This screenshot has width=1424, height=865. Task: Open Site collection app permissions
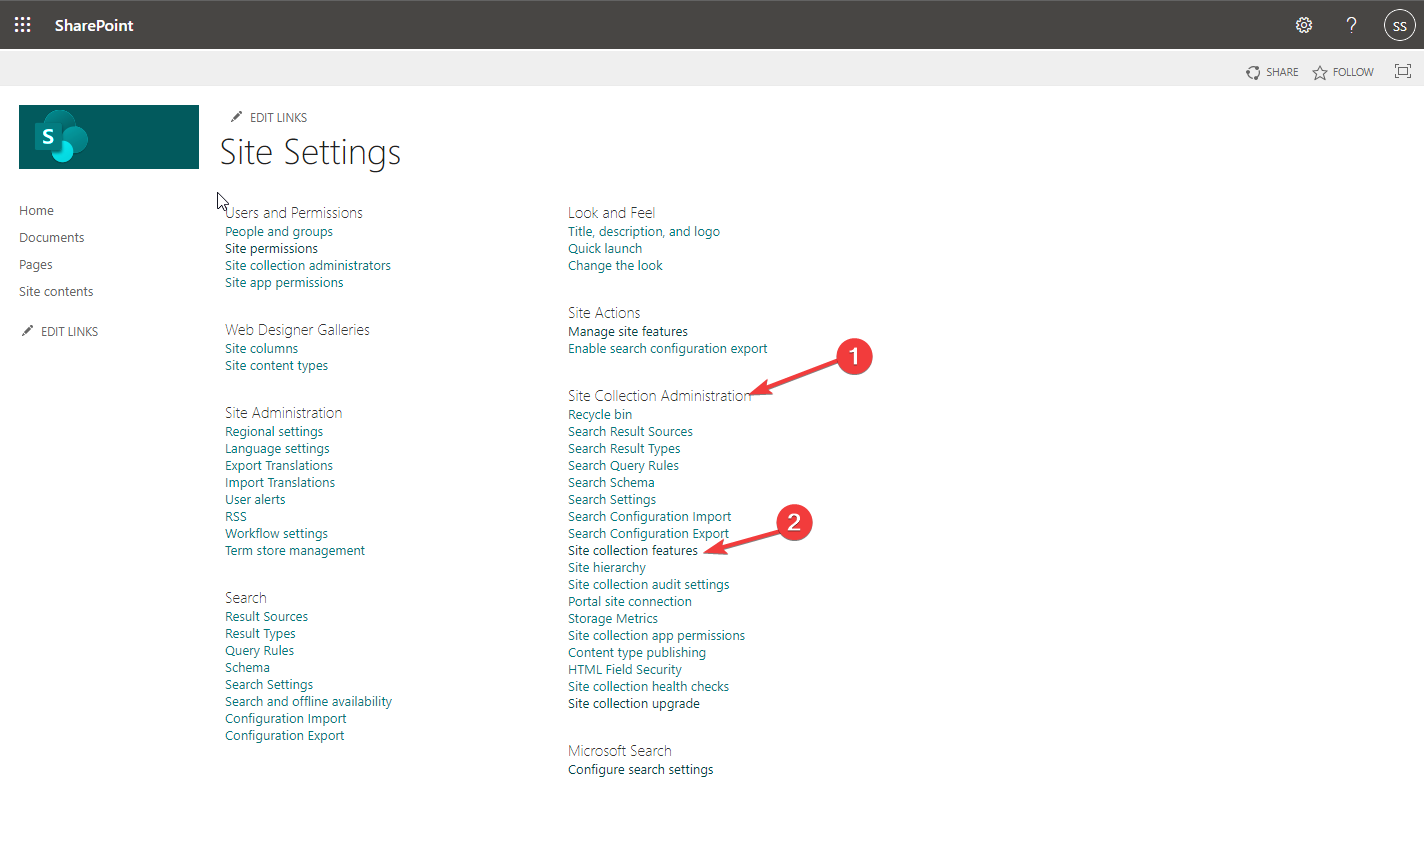(x=656, y=635)
